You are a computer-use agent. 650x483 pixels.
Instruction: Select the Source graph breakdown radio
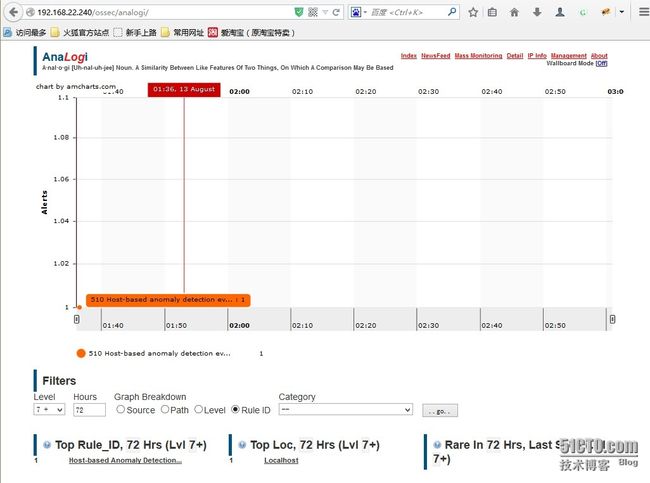[120, 409]
